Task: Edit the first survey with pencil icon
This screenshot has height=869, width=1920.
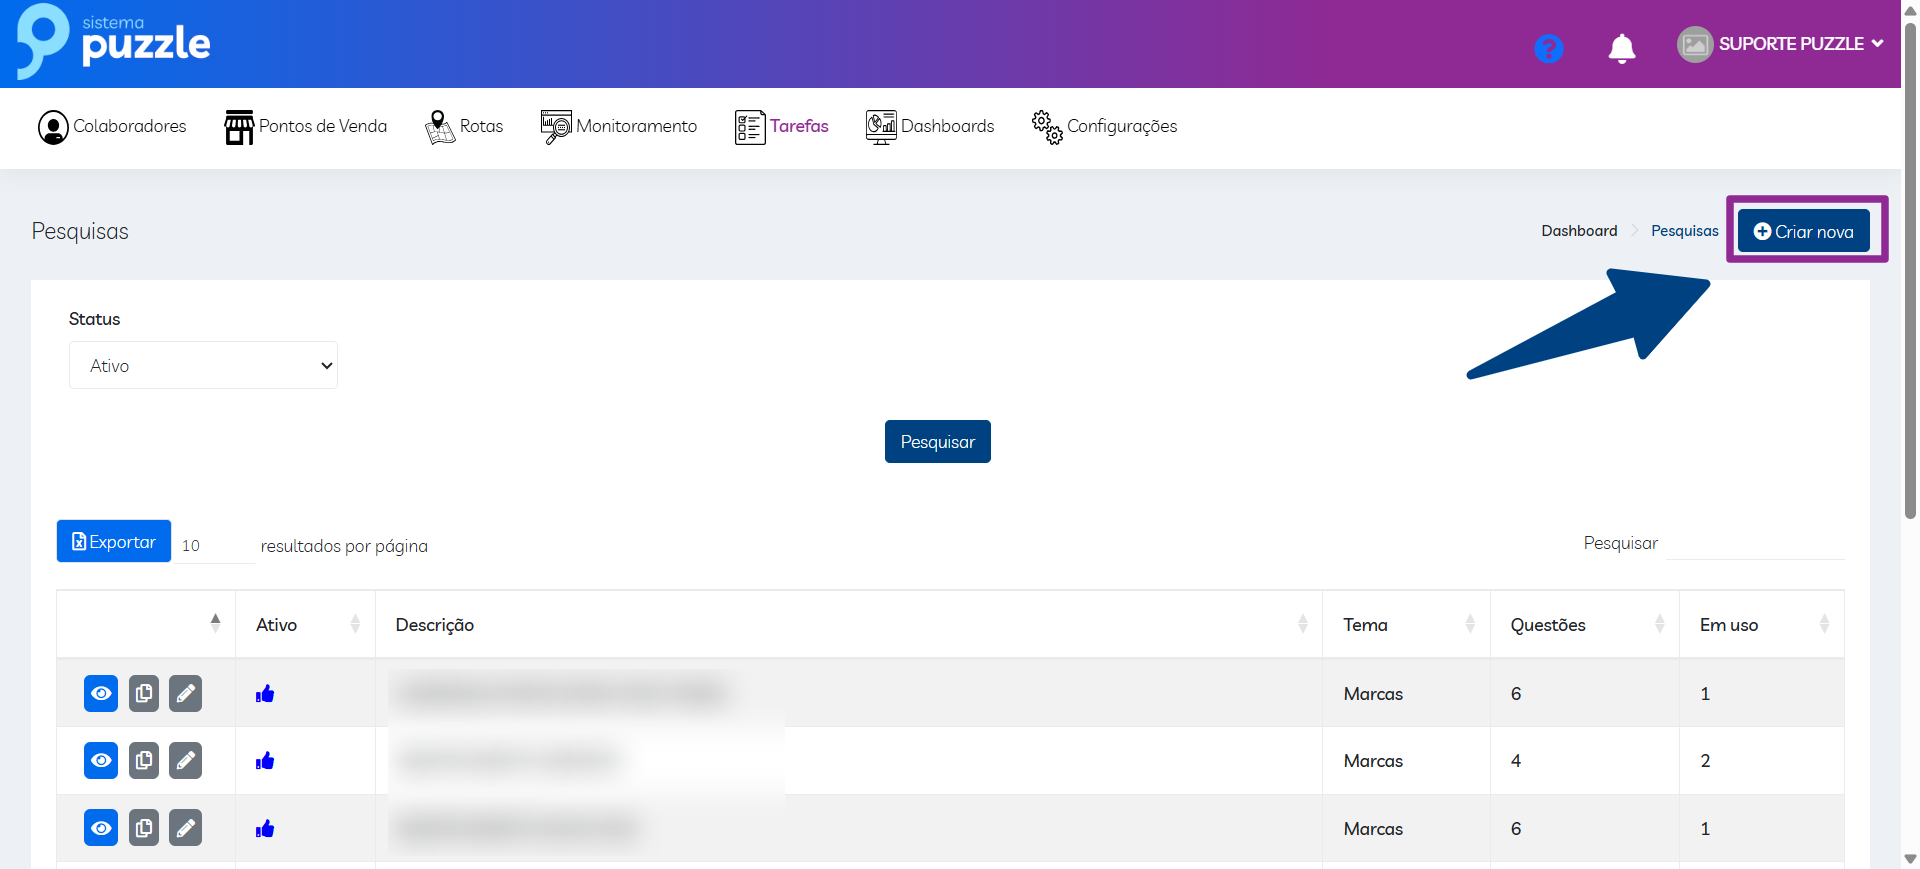Action: (x=185, y=693)
